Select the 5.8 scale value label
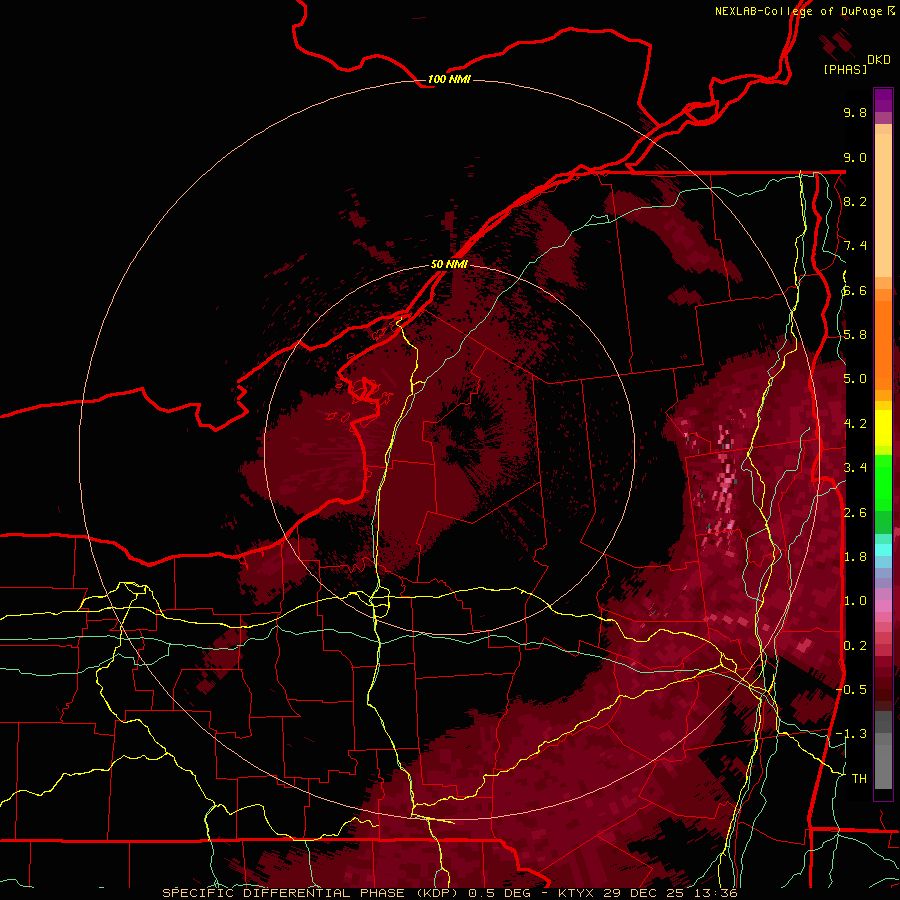The height and width of the screenshot is (900, 900). pyautogui.click(x=855, y=335)
